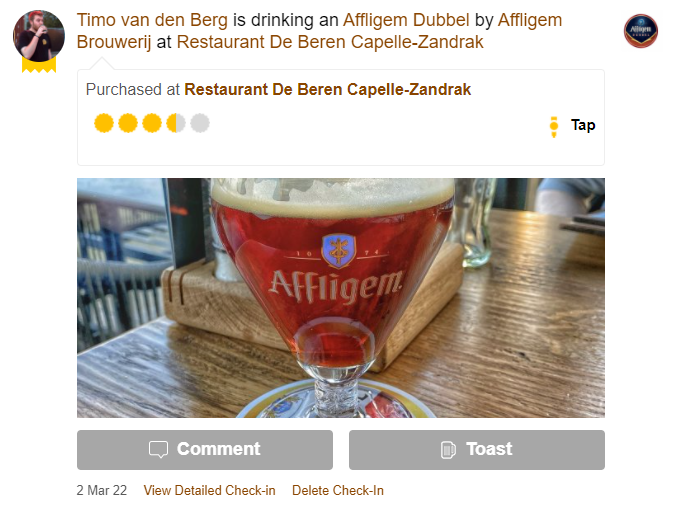The image size is (682, 506).
Task: Click the first yellow rating dot
Action: [104, 123]
